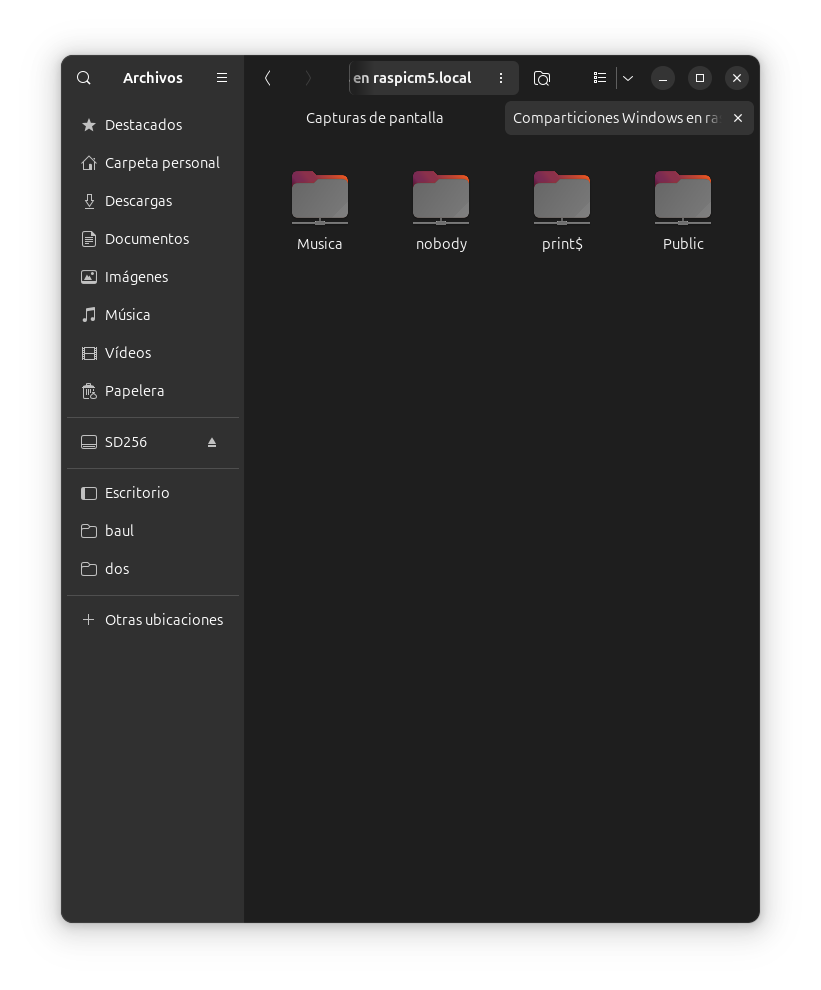
Task: Click the raspicm5.local path bar
Action: [434, 78]
